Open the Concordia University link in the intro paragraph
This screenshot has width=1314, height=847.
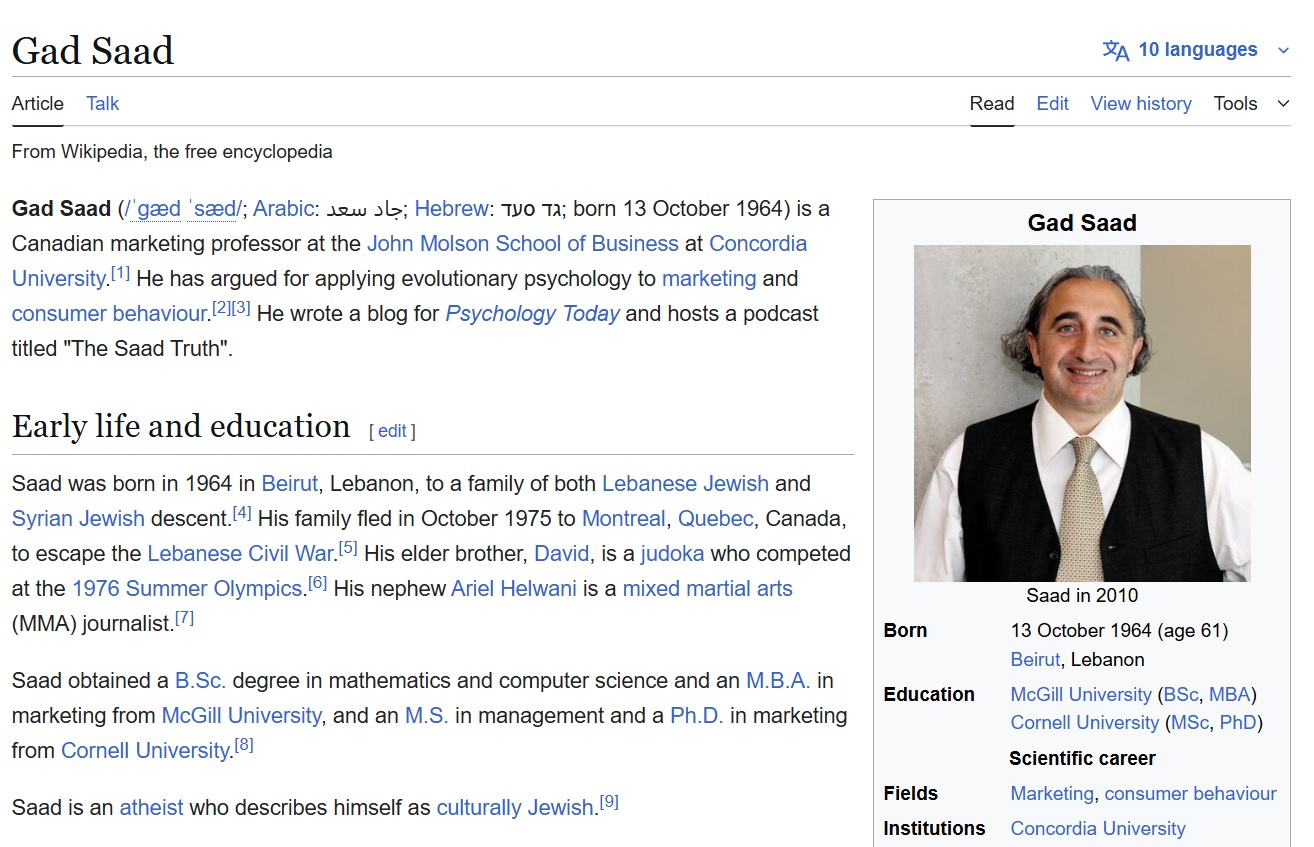point(409,261)
